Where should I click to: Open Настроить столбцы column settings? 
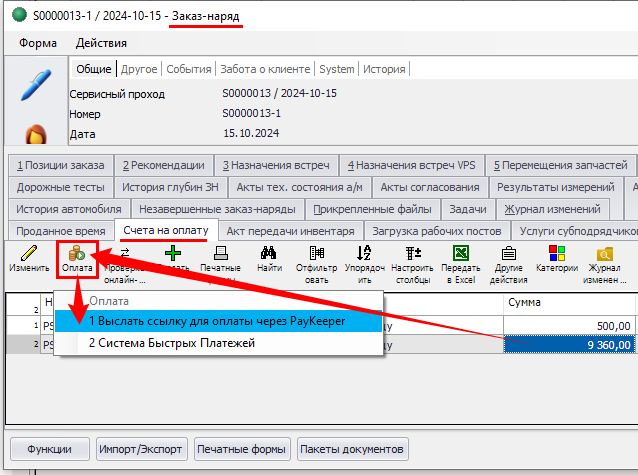point(412,254)
